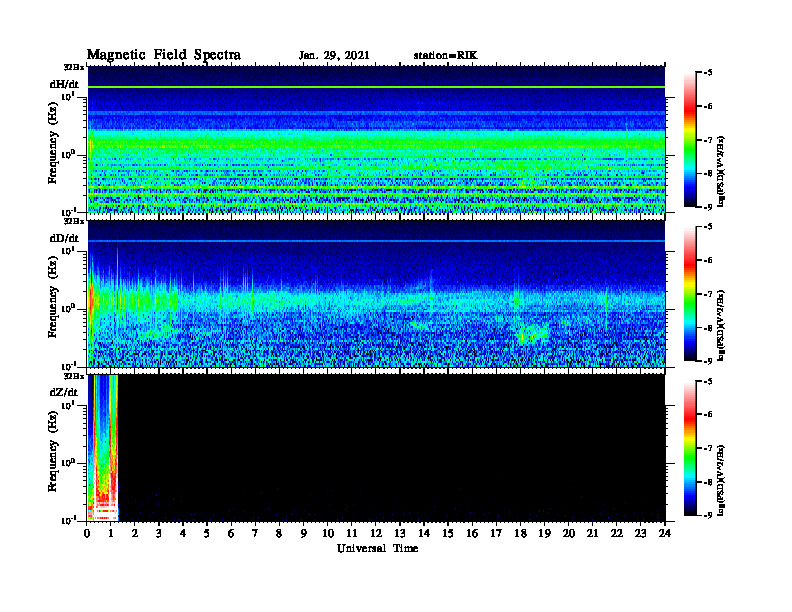The image size is (792, 612).
Task: Click the light-blue horizontal line in the dD/dt spectrogram
Action: [x=376, y=241]
